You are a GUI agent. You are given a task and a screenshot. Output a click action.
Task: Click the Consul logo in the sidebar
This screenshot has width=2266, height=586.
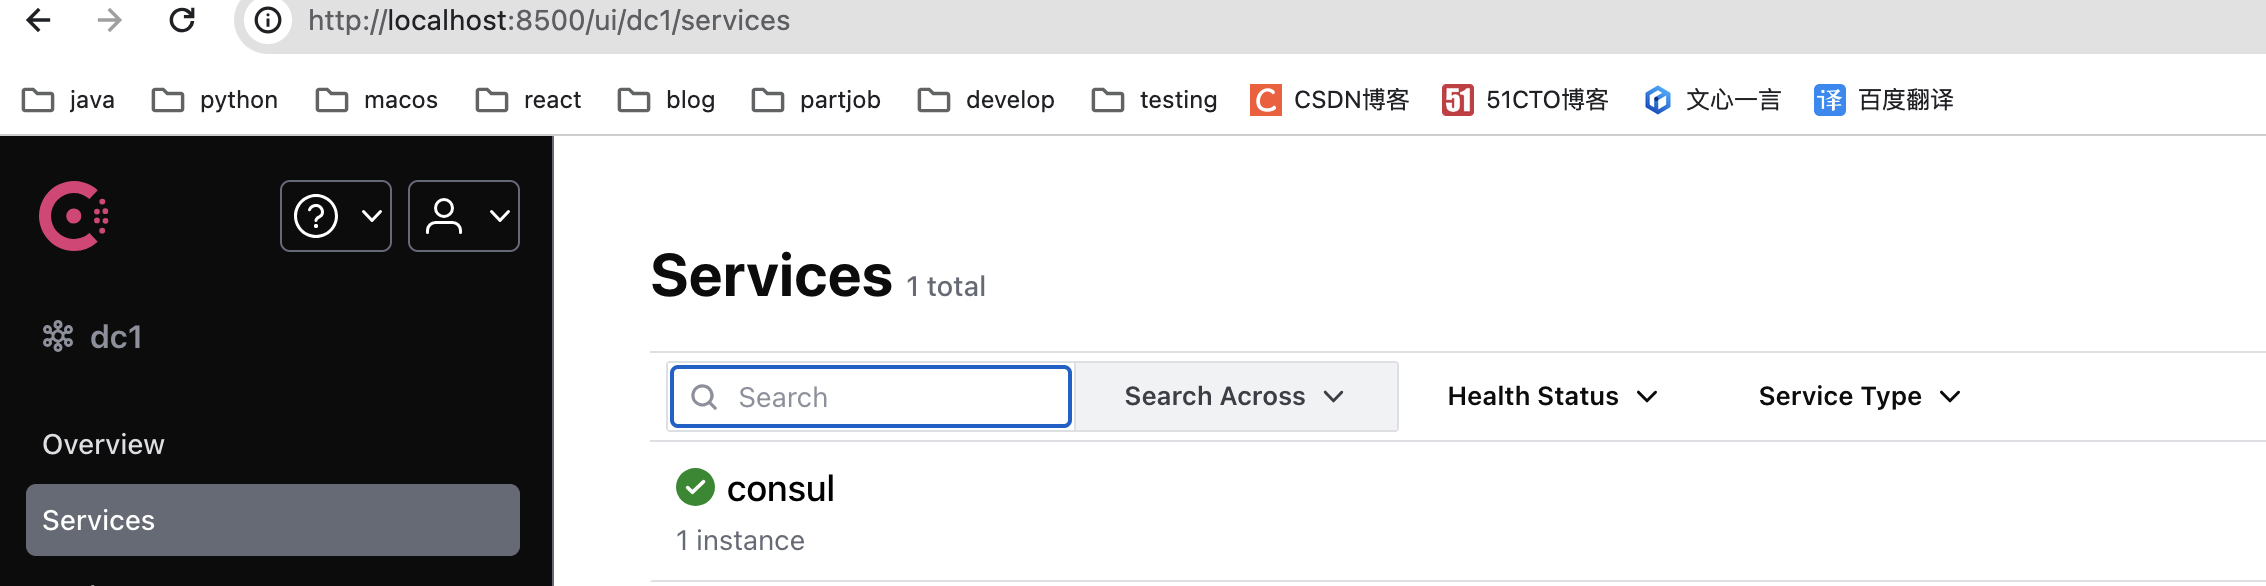(72, 215)
